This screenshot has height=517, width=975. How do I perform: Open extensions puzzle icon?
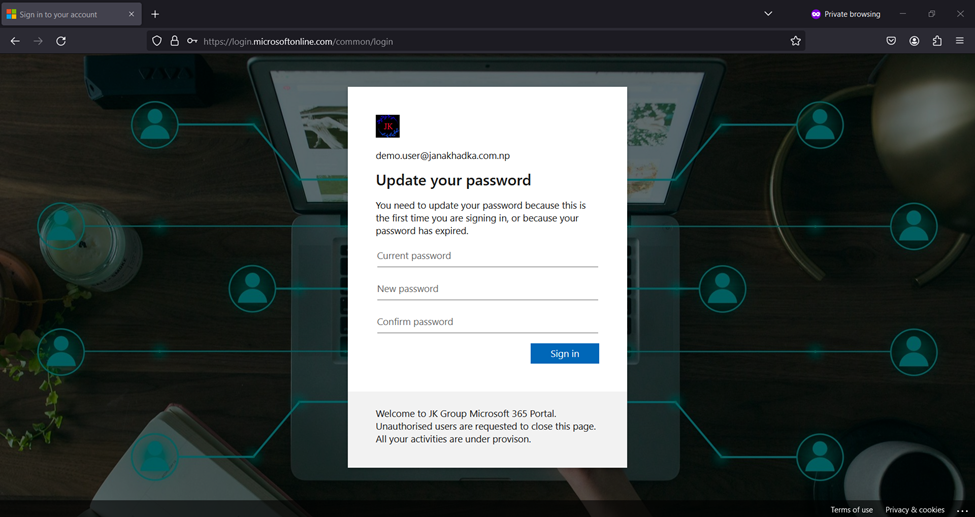pos(937,41)
